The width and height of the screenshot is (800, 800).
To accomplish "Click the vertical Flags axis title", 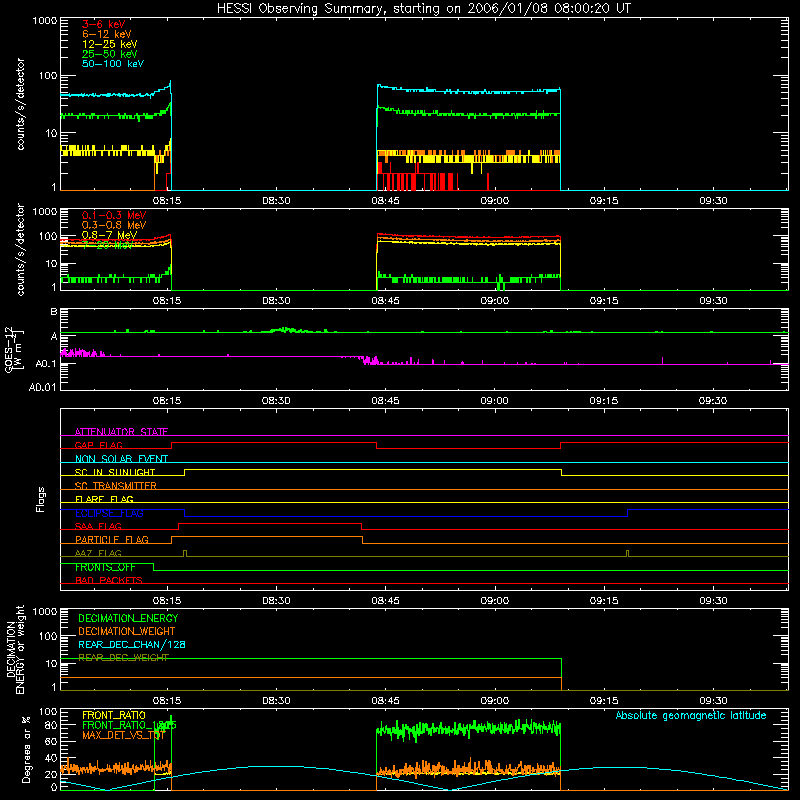I will [x=41, y=499].
